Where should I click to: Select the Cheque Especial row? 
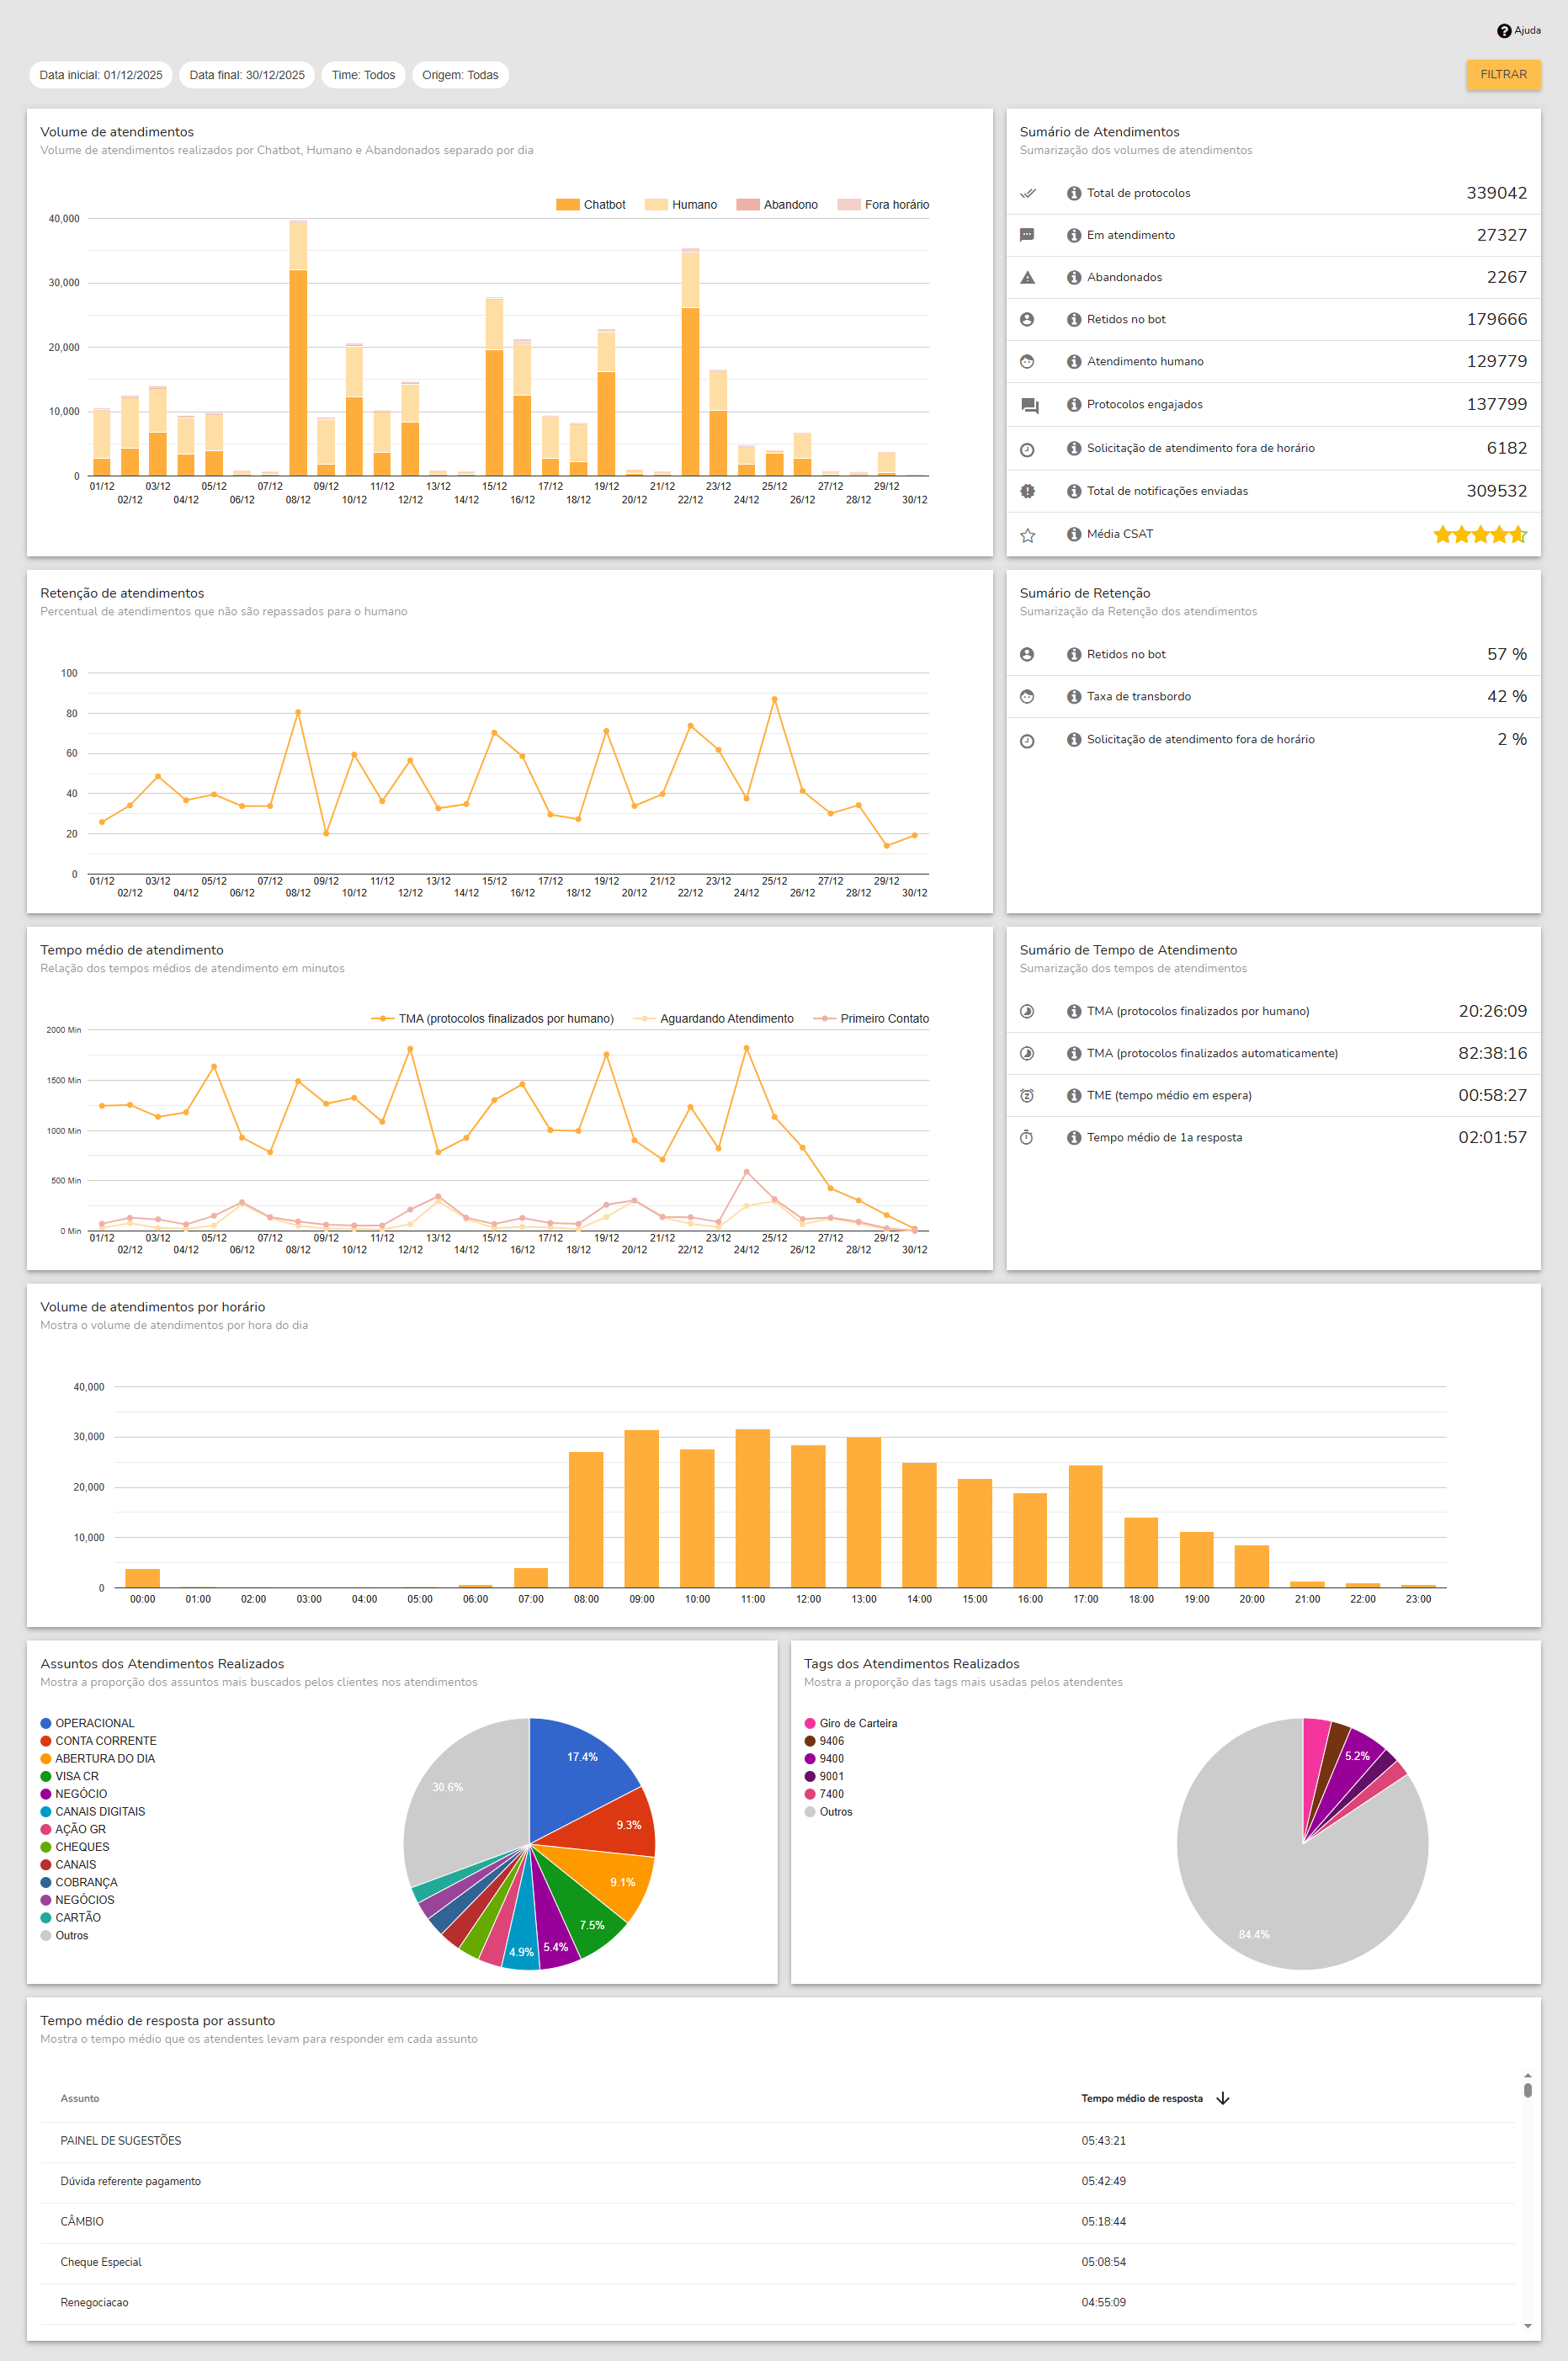pos(777,2261)
